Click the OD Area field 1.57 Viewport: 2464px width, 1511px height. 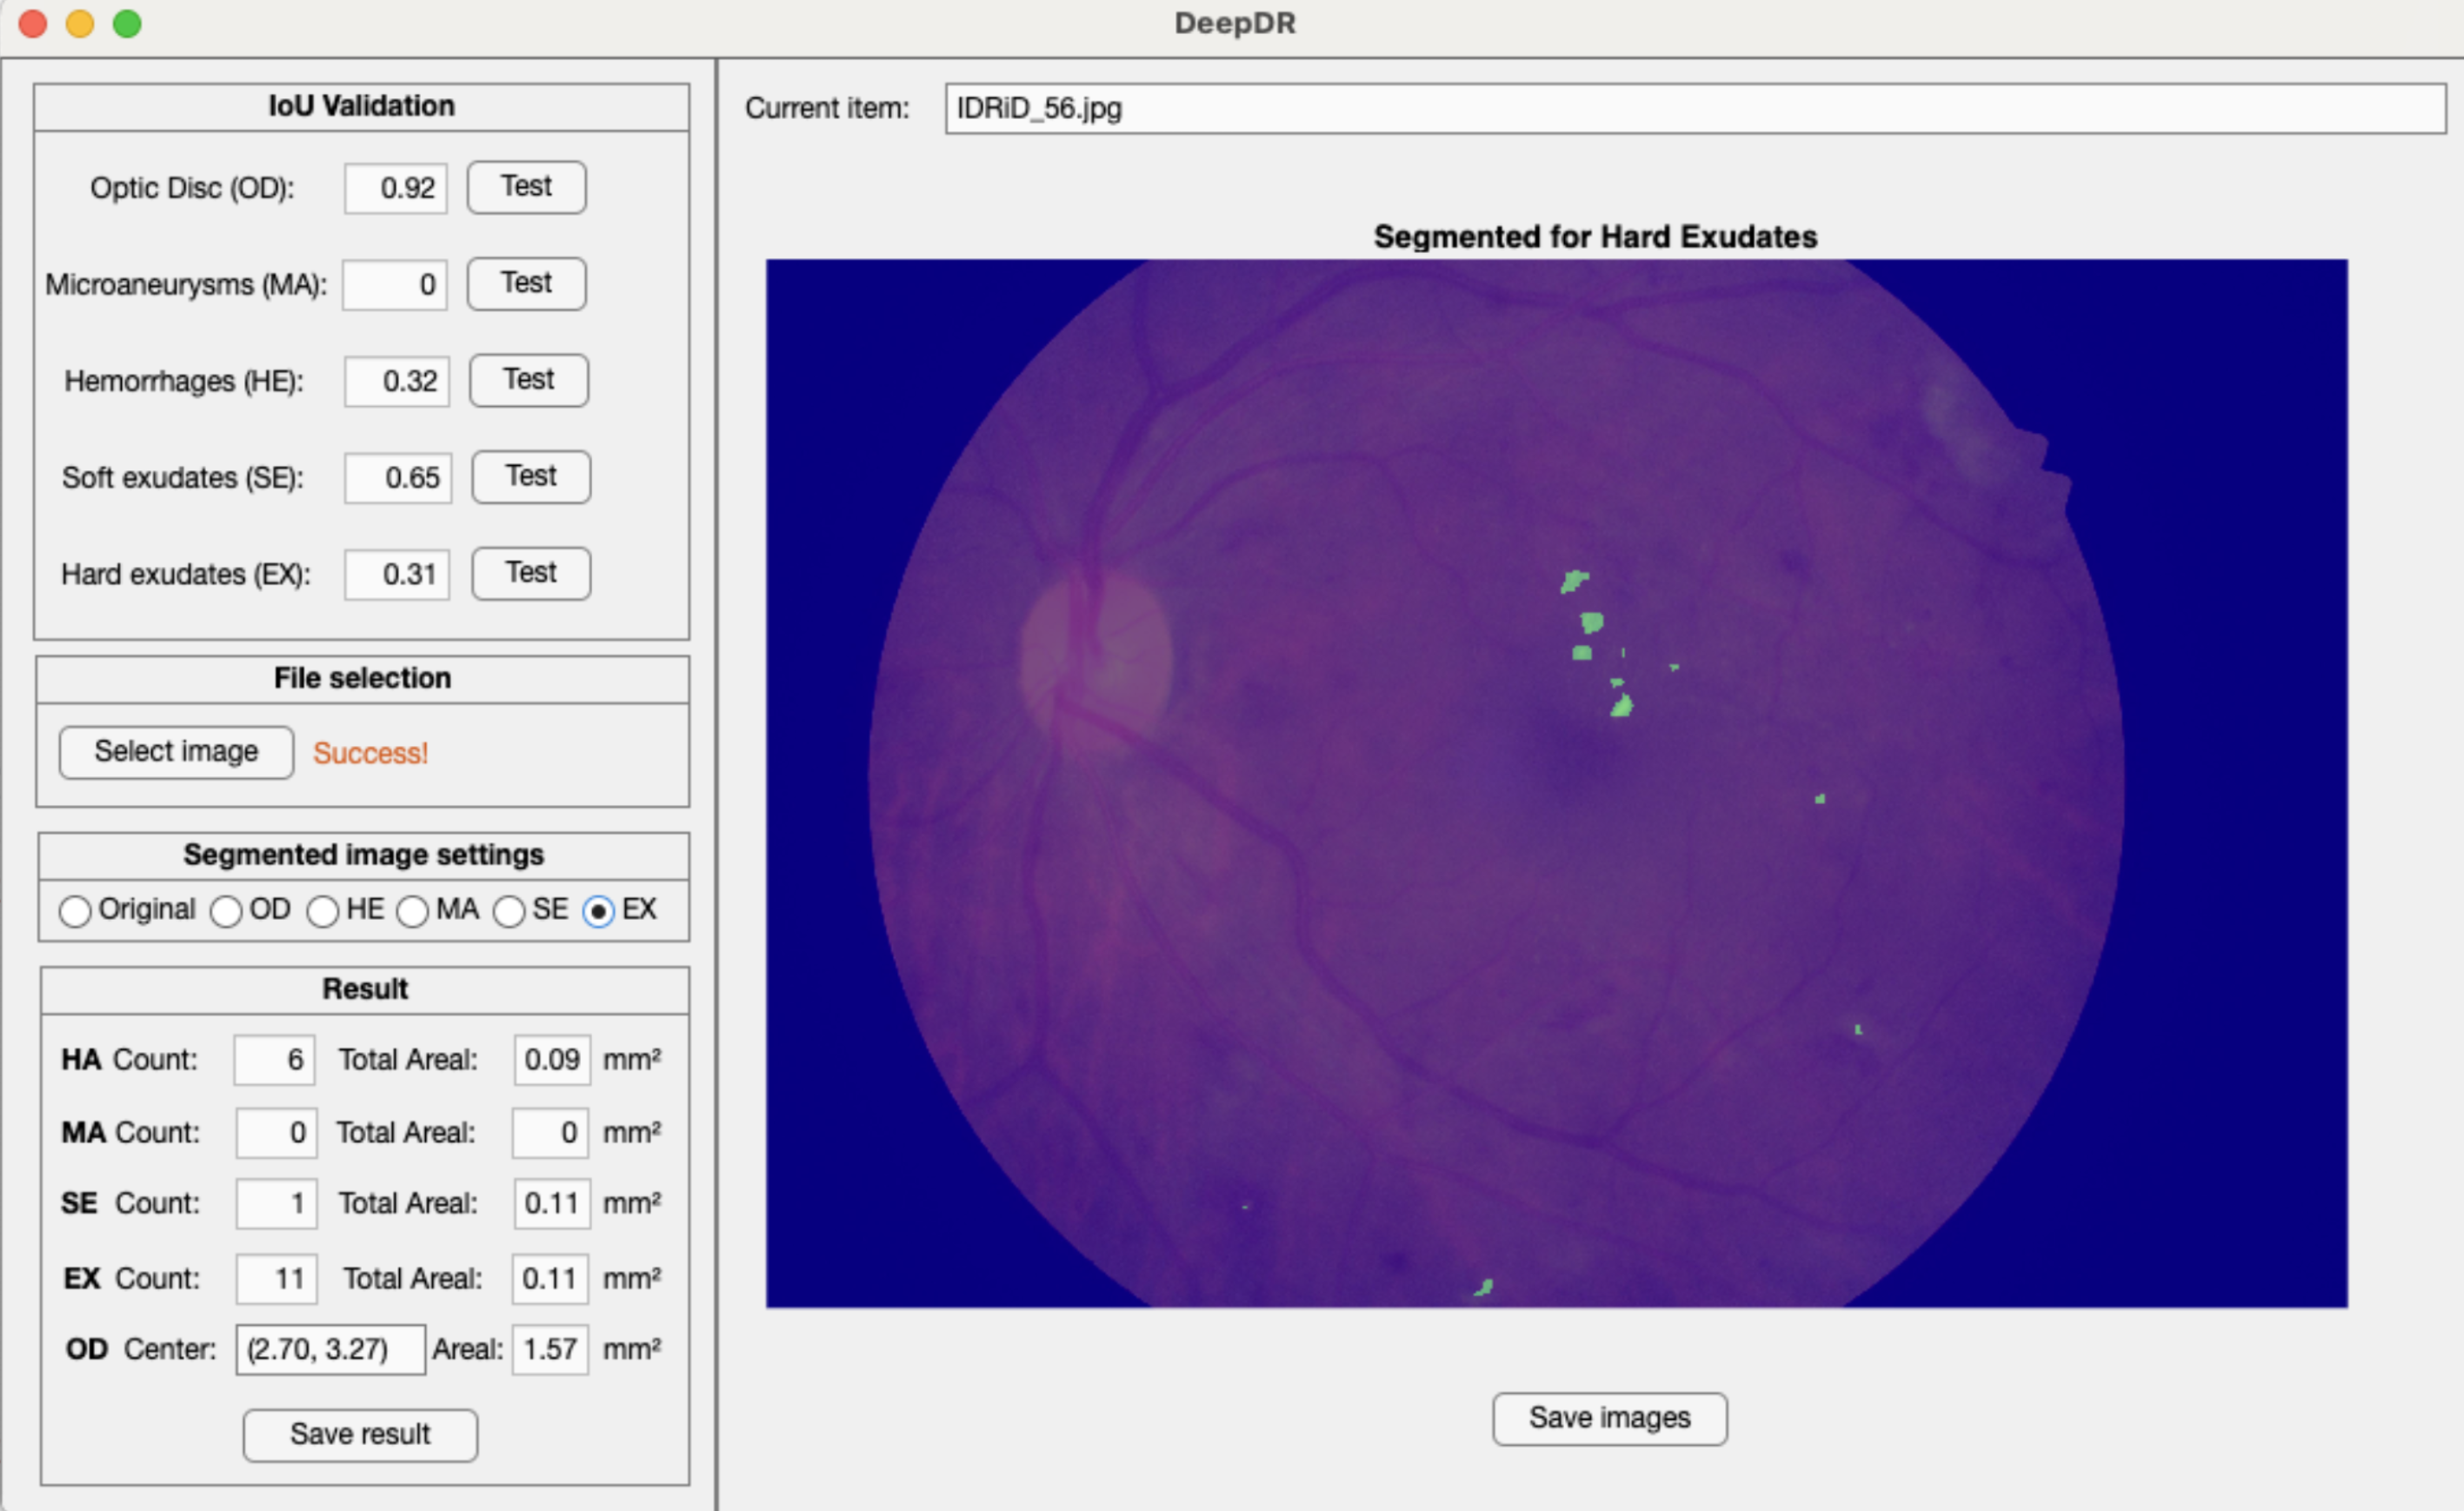tap(550, 1350)
